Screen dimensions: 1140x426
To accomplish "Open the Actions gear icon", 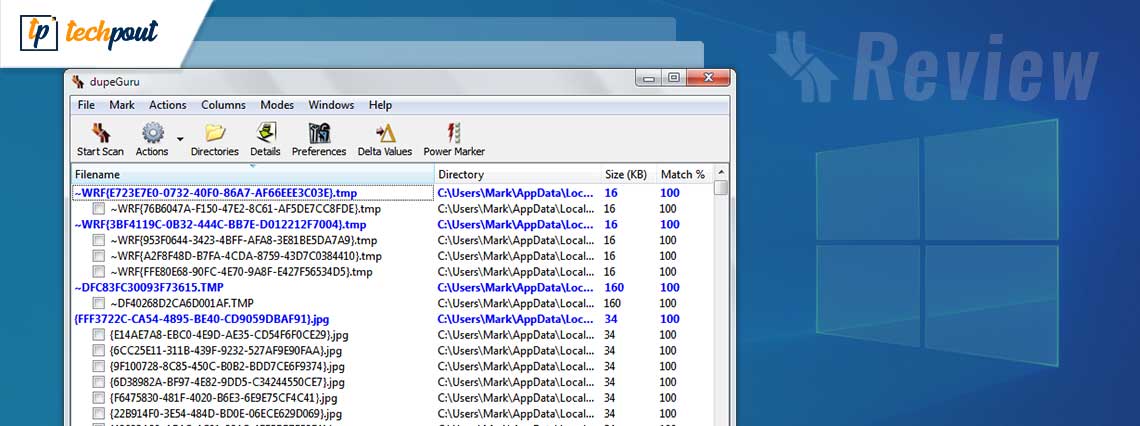I will [152, 133].
